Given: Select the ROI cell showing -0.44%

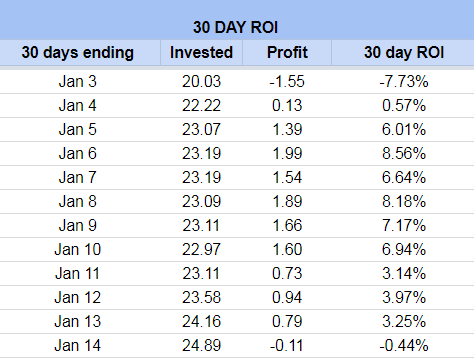Looking at the screenshot, I should pyautogui.click(x=403, y=346).
